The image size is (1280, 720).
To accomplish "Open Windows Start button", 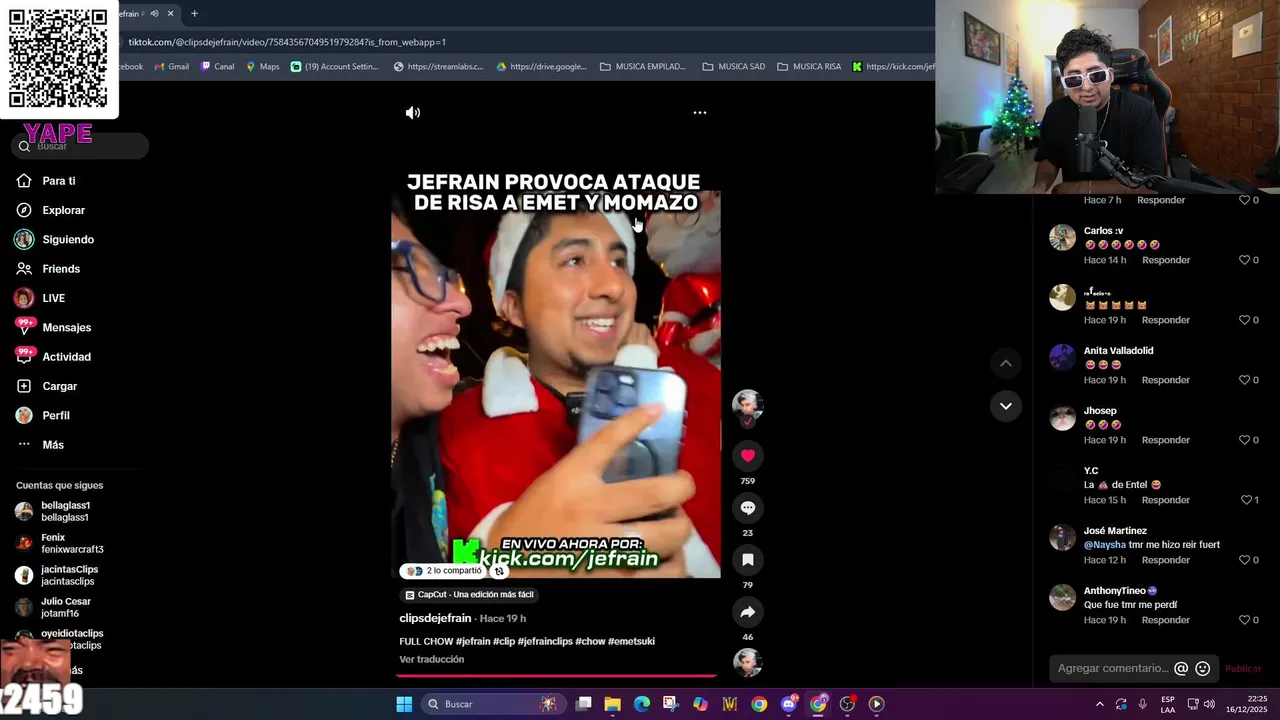I will point(404,704).
